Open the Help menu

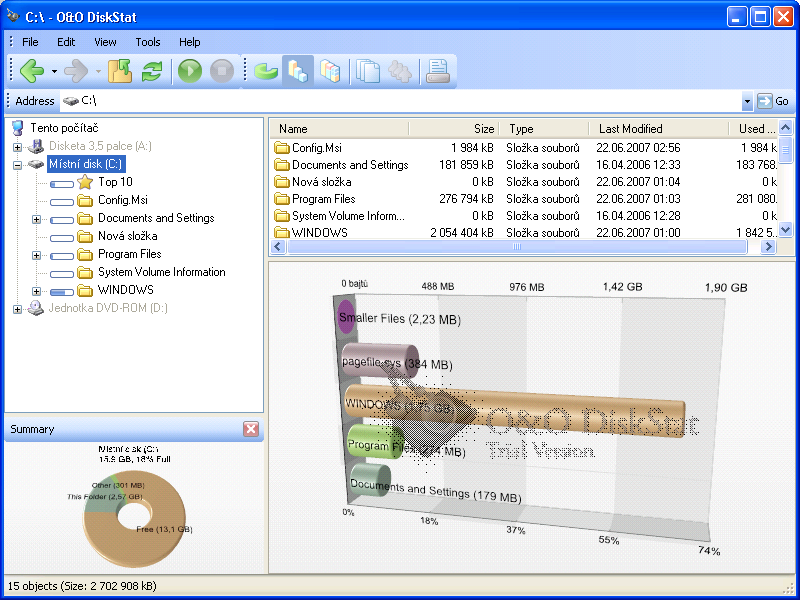[x=190, y=42]
